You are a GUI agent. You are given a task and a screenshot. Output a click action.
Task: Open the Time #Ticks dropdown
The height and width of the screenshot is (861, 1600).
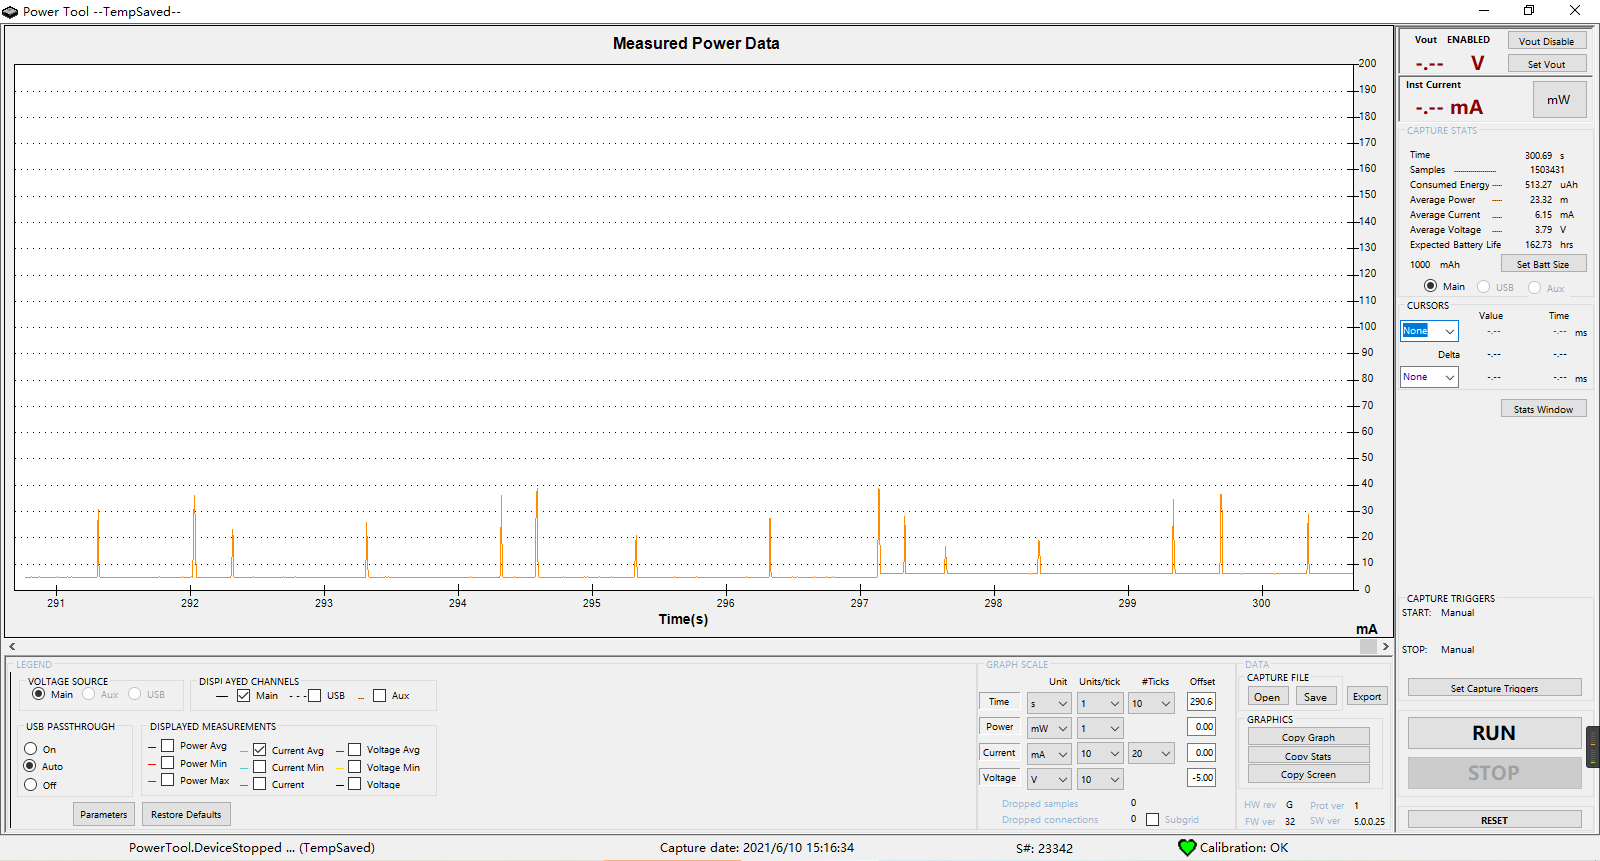(x=1151, y=704)
